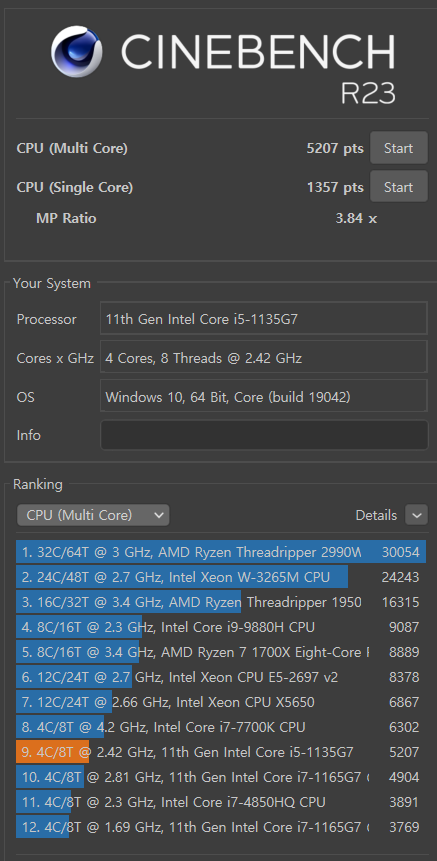Click the MP Ratio value 3.84 x
The image size is (437, 861).
click(x=356, y=218)
